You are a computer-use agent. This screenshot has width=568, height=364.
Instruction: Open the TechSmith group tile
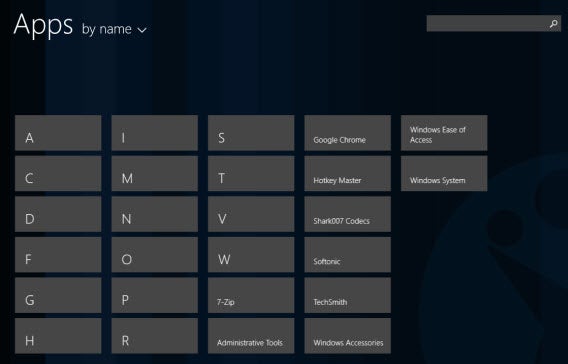tap(348, 295)
